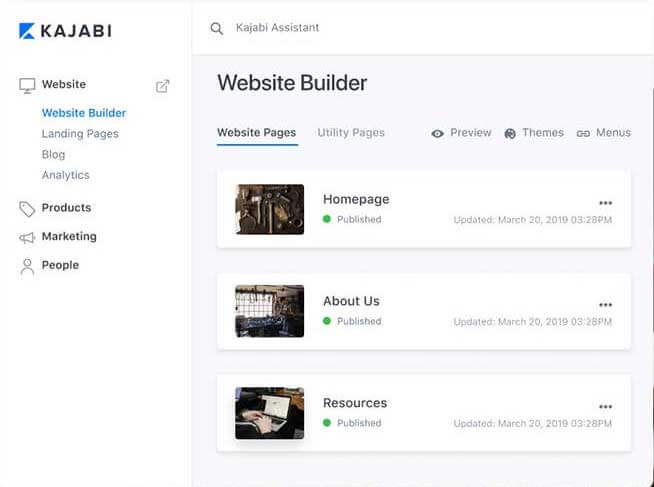Screen dimensions: 654x487
Task: Click Published label under Homepage
Action: (x=359, y=219)
